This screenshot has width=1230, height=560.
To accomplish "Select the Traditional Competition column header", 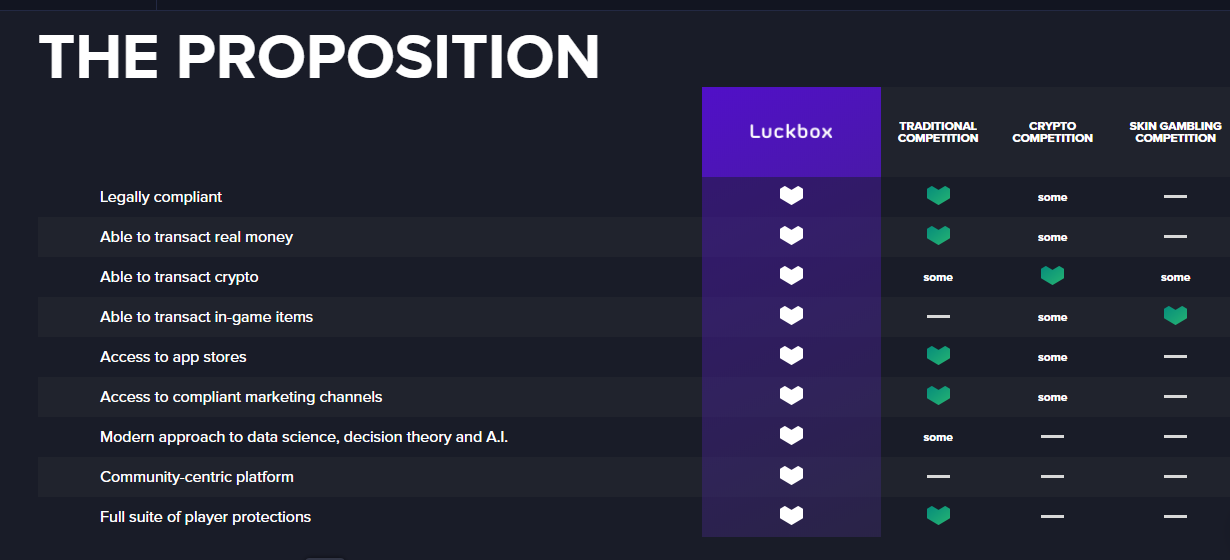I will click(x=938, y=132).
